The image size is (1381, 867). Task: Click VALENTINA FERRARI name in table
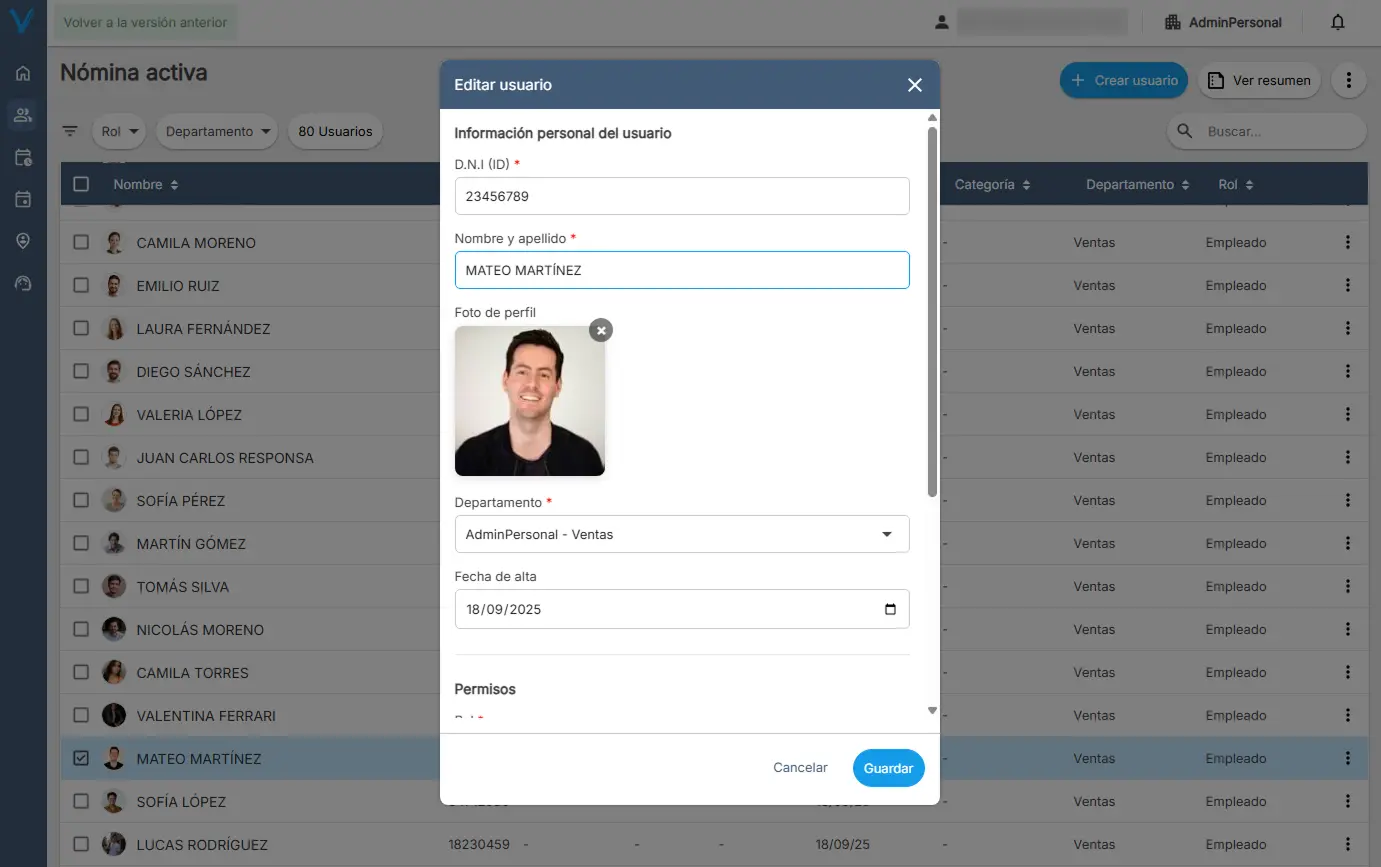[x=206, y=716]
